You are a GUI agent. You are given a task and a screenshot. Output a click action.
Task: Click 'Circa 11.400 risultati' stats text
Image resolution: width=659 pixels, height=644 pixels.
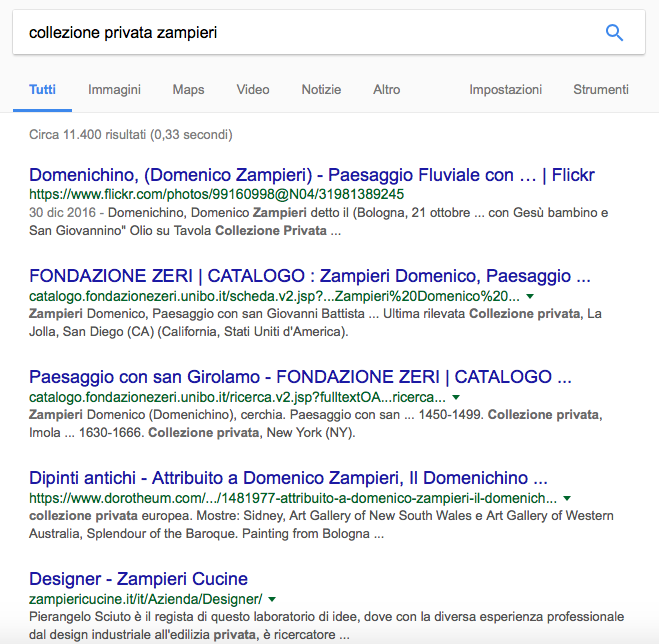coord(131,135)
